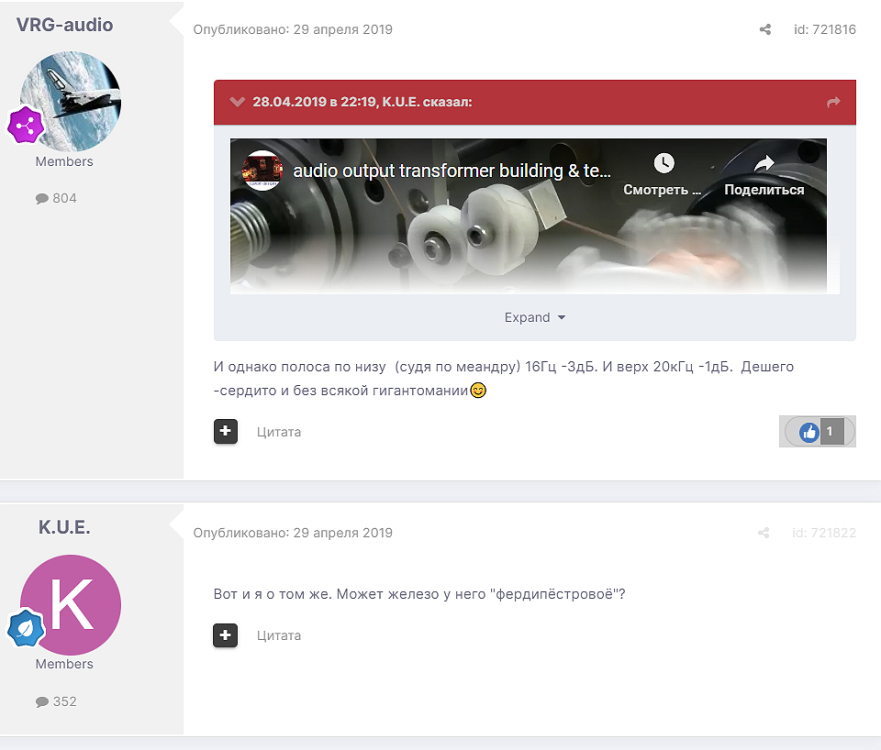The height and width of the screenshot is (750, 881).
Task: Click the blue rank badge on K.U.E.'s avatar
Action: point(24,628)
